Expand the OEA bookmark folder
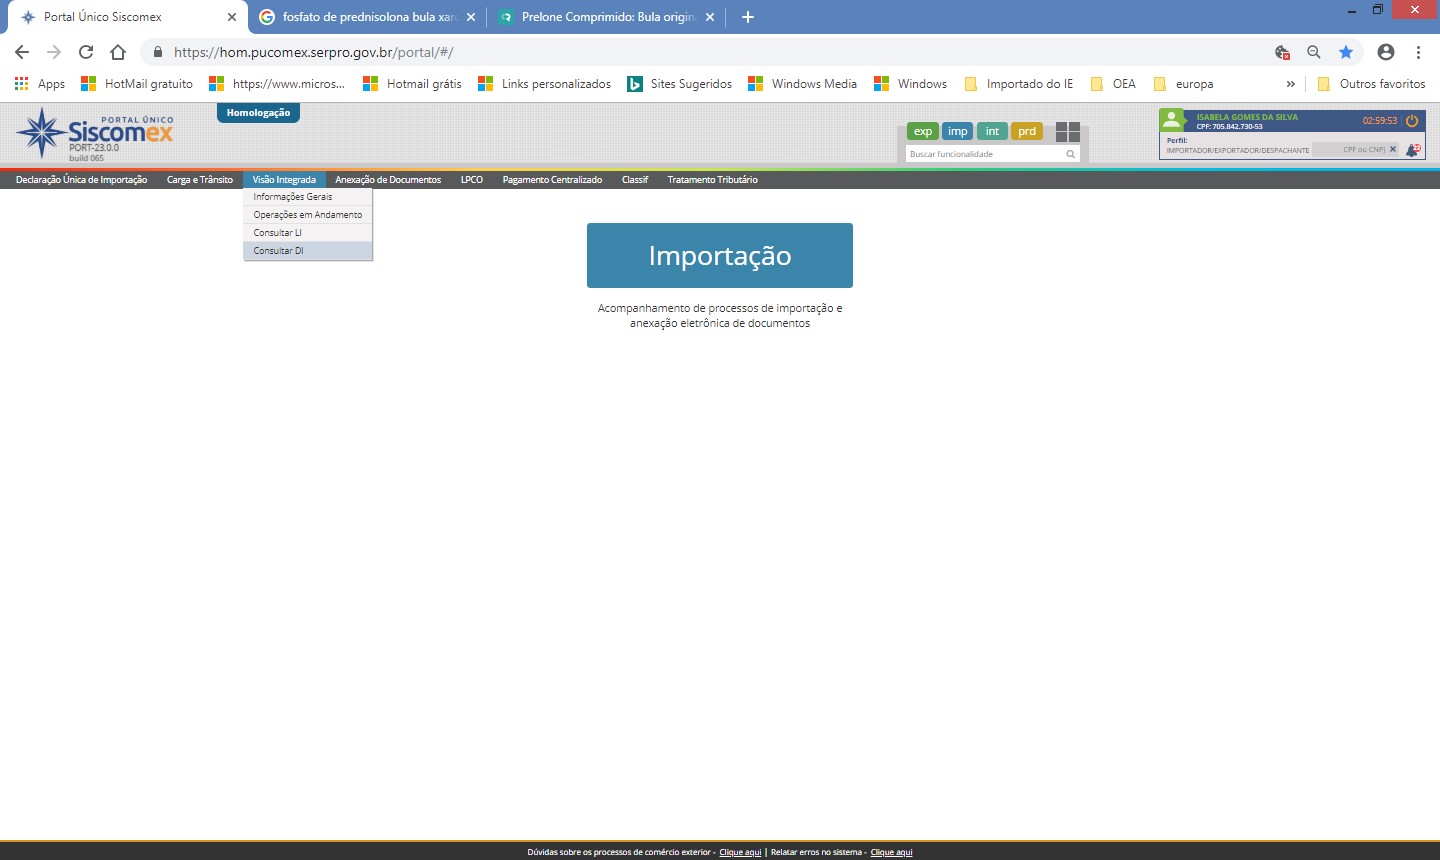This screenshot has width=1440, height=860. 1112,84
